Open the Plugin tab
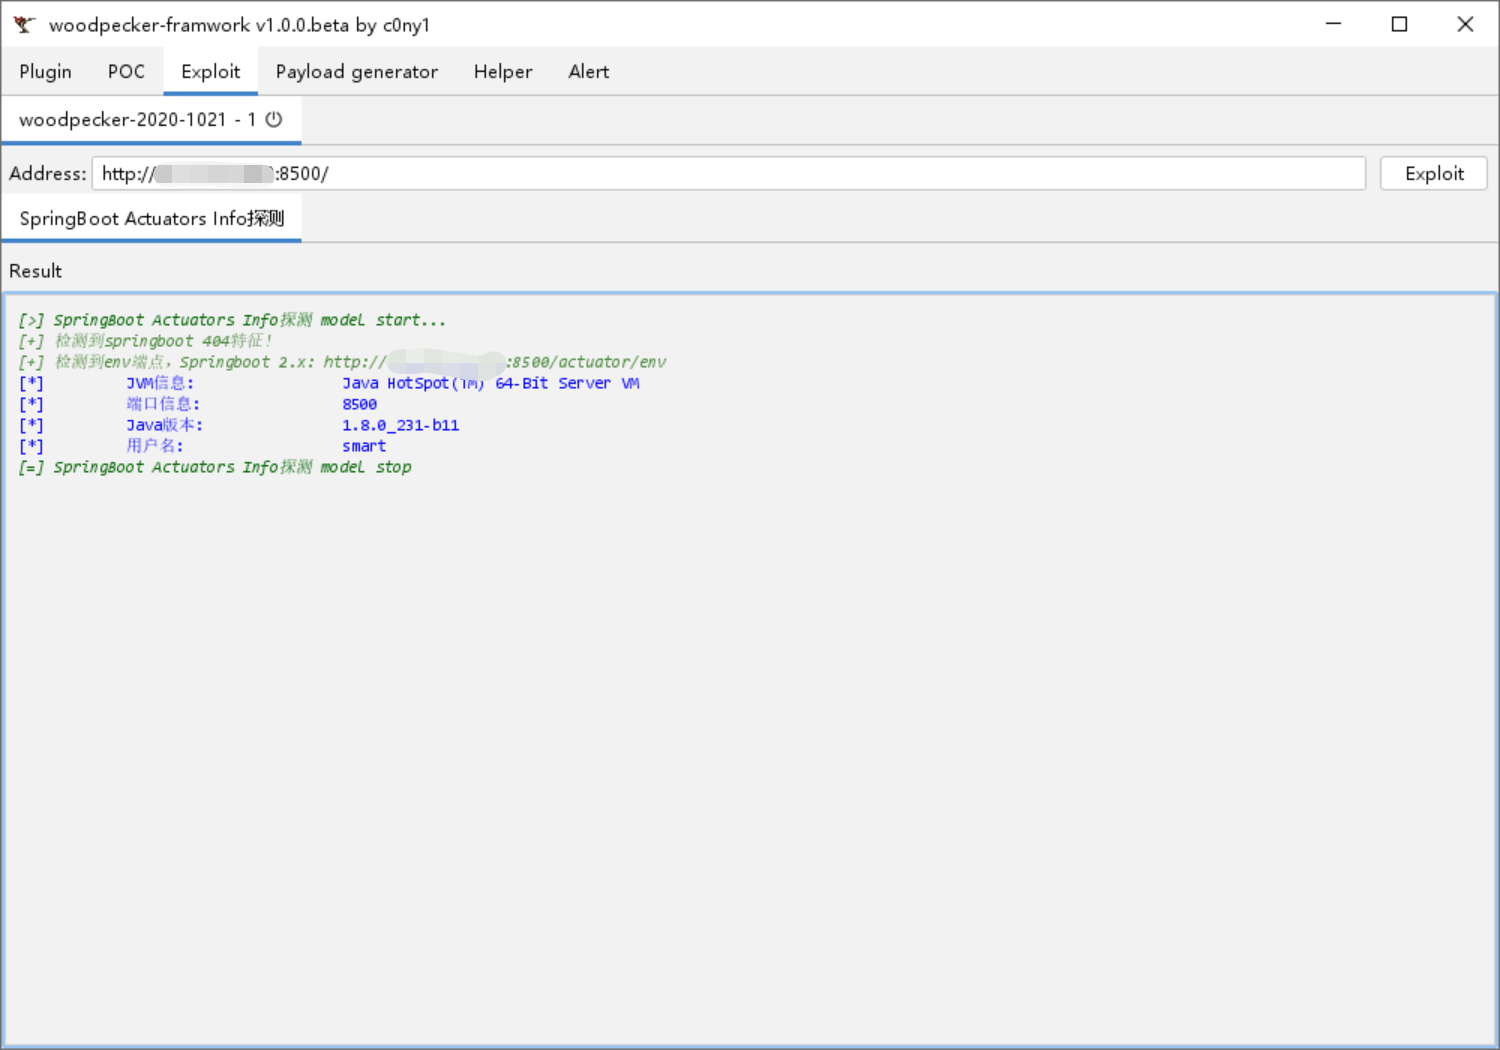The height and width of the screenshot is (1050, 1500). click(45, 72)
